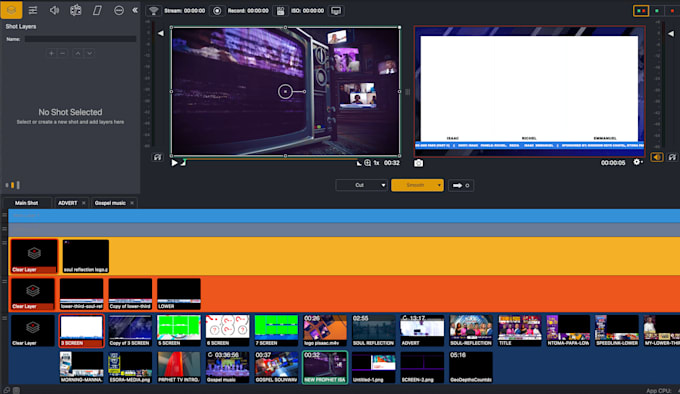This screenshot has width=680, height=394.
Task: Click the preview clip out-point marker
Action: [359, 163]
